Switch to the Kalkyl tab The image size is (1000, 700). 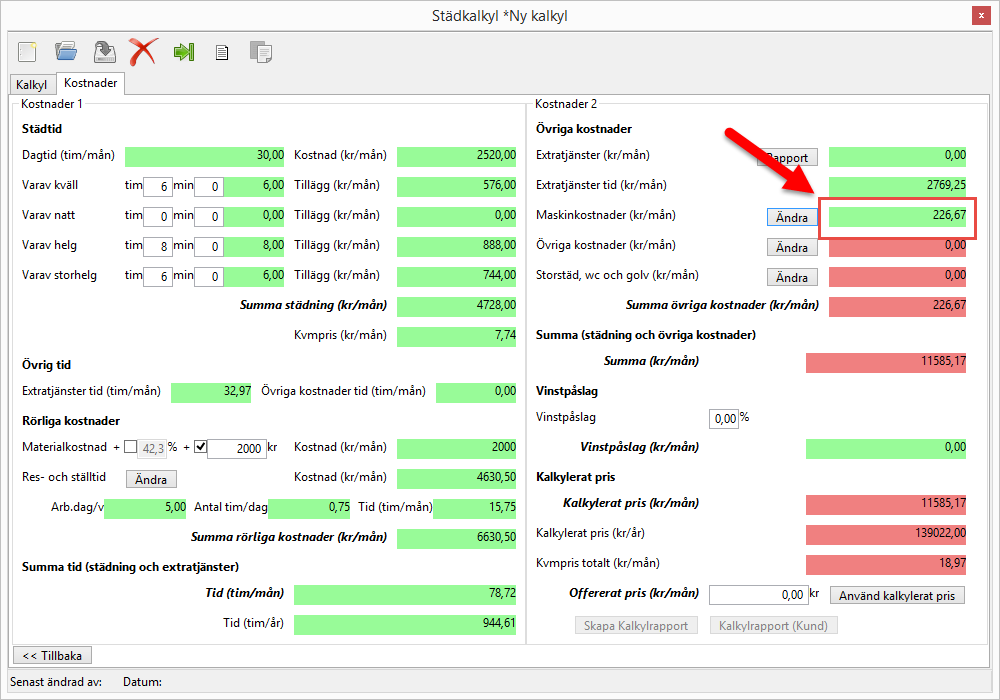(32, 85)
